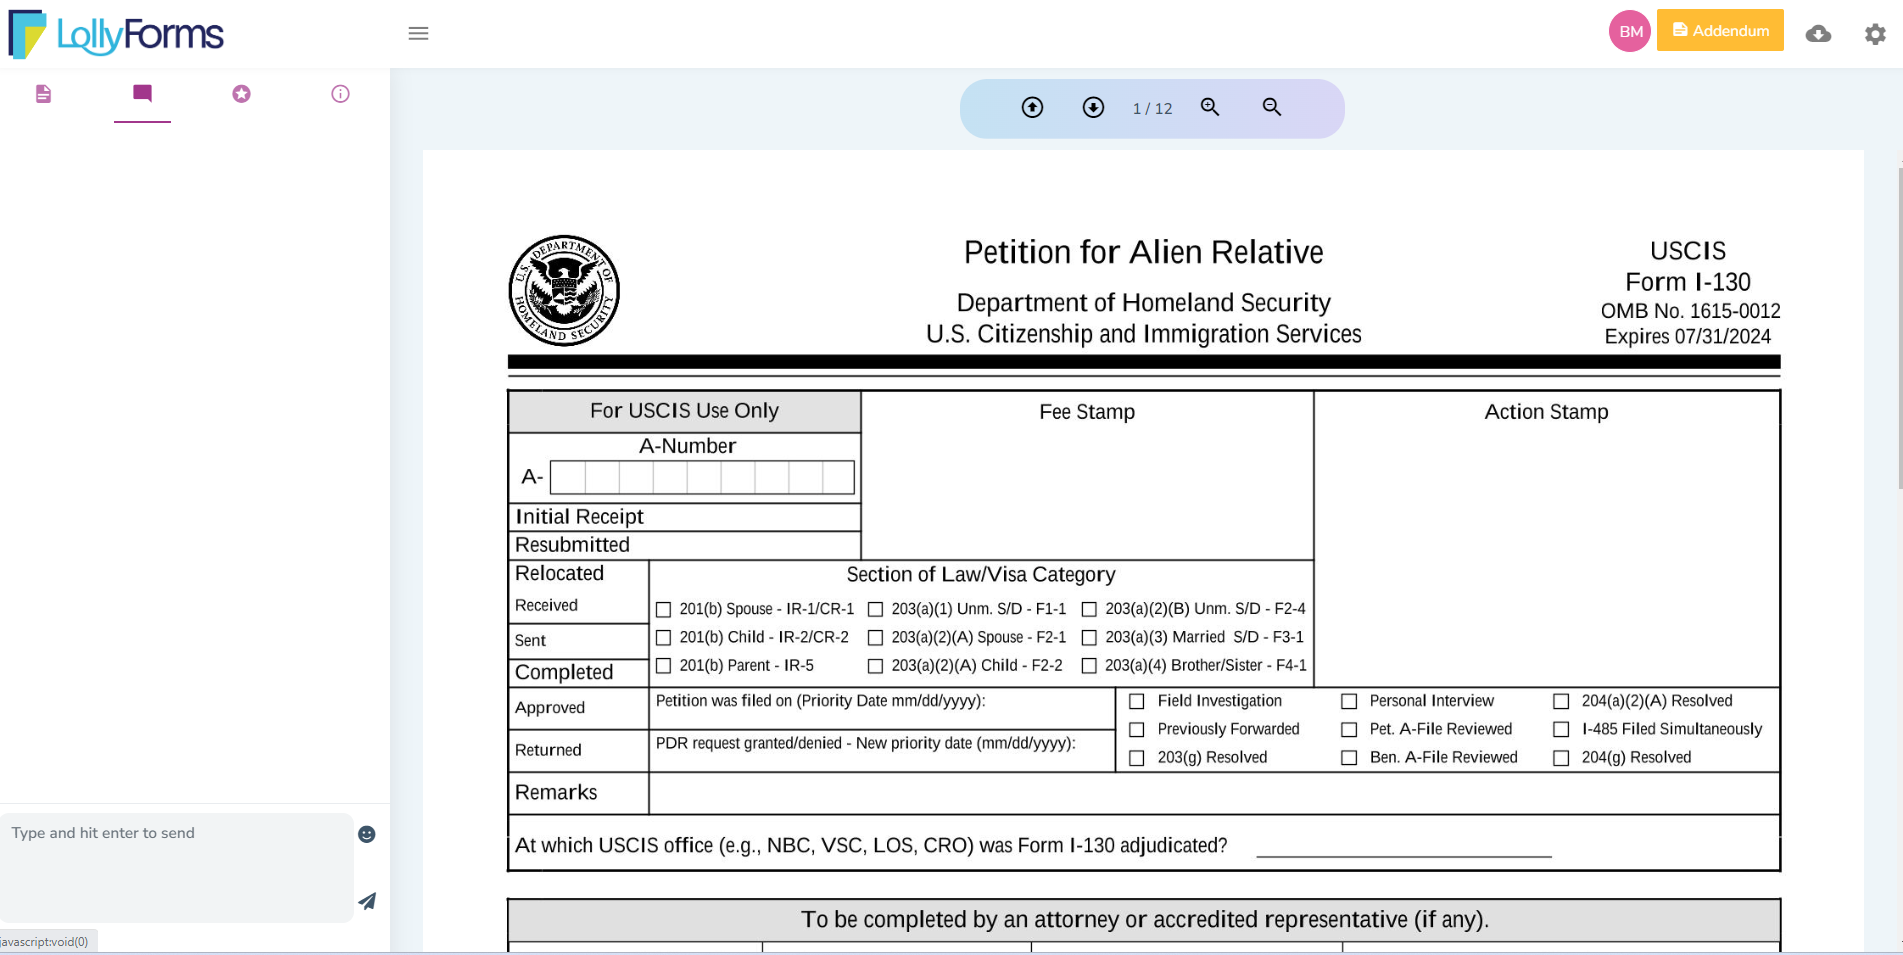Click the Approved row label
The width and height of the screenshot is (1903, 955).
point(550,708)
